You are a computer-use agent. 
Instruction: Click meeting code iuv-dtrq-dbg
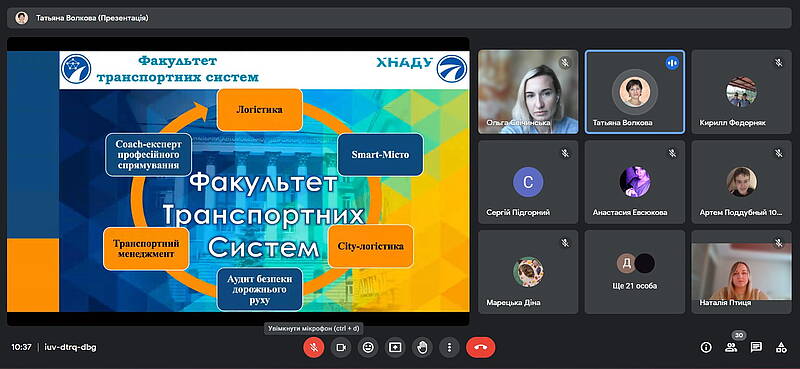coord(70,348)
